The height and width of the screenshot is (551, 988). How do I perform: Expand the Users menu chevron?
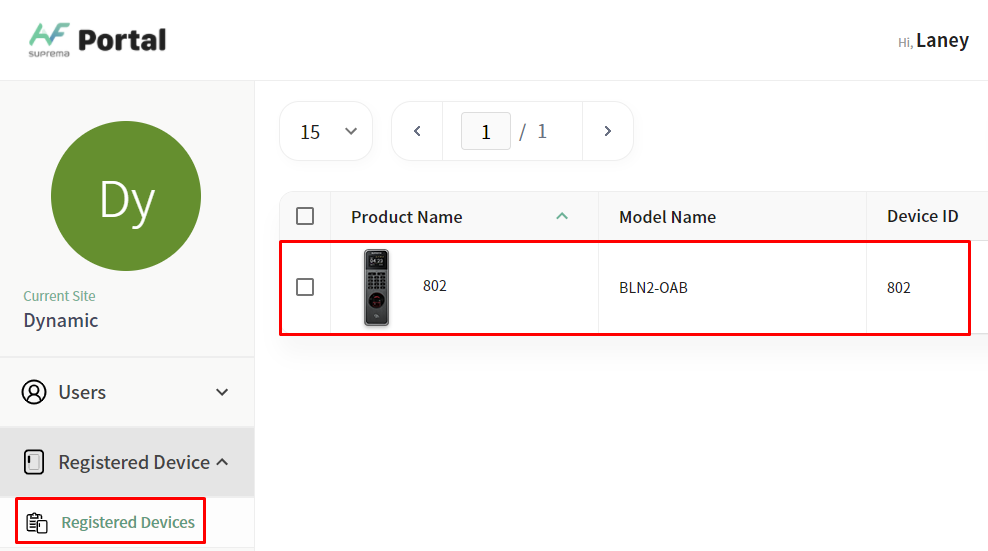tap(222, 392)
